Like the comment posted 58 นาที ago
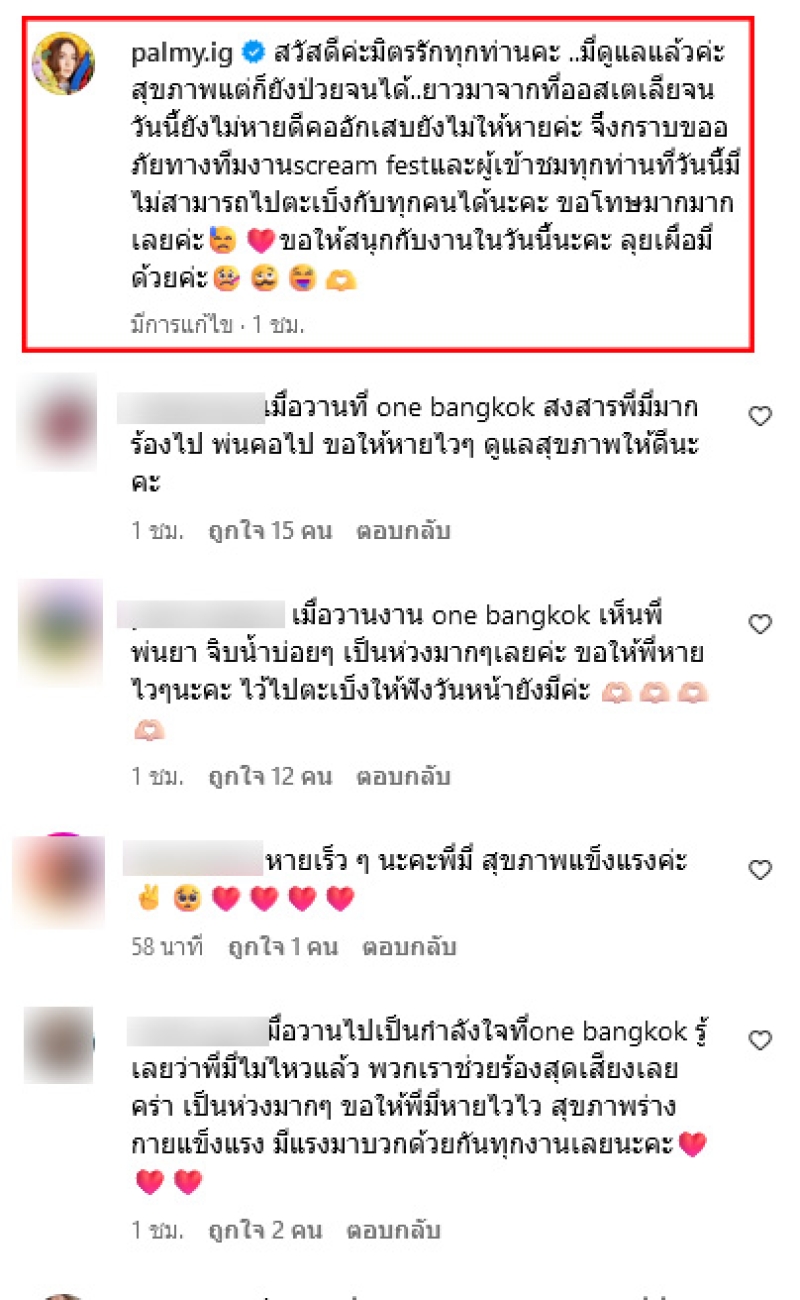 pos(761,871)
